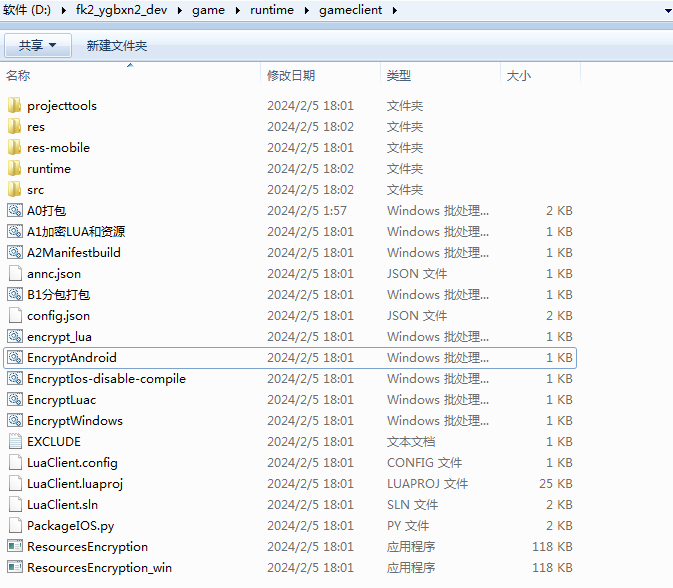673x588 pixels.
Task: Expand the arrow after runtime in address bar
Action: (304, 11)
